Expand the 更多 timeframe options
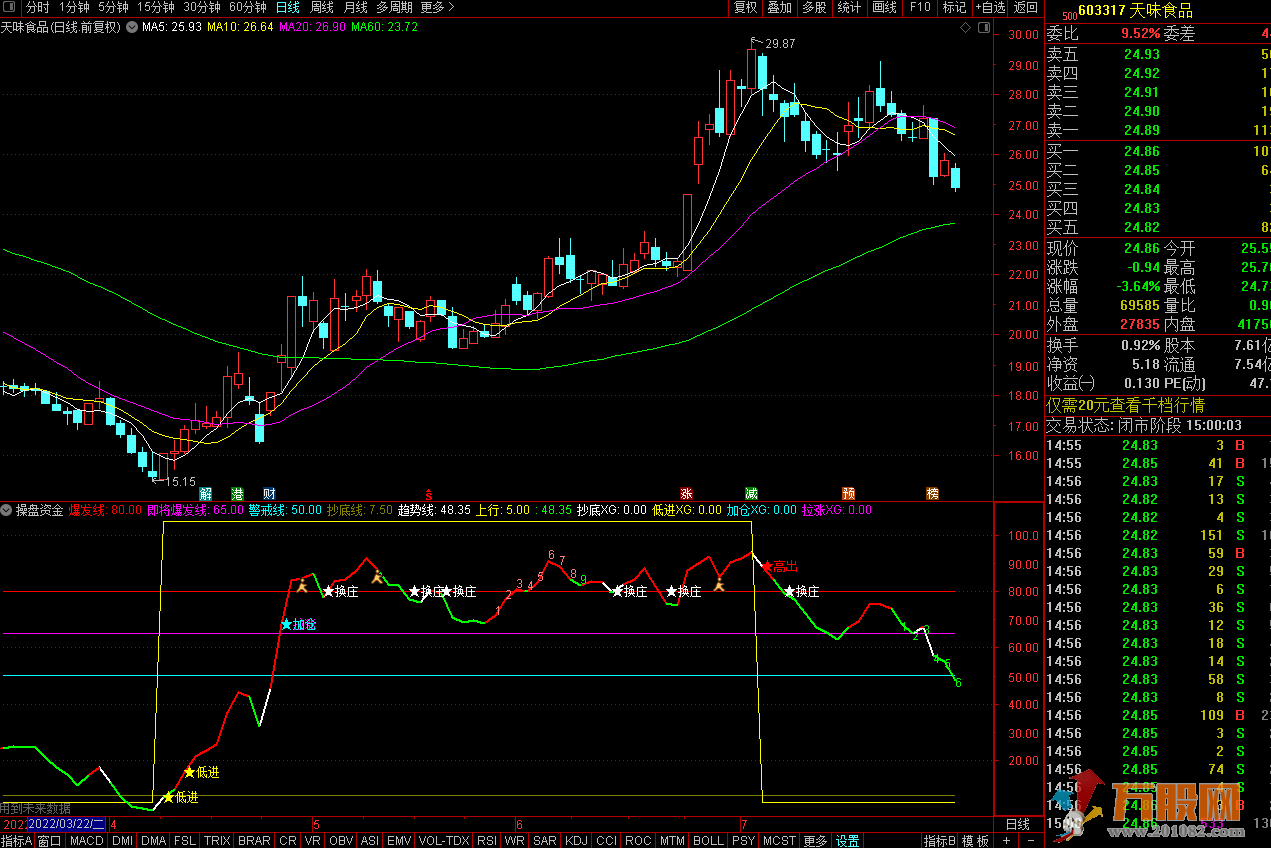This screenshot has height=848, width=1271. click(437, 8)
